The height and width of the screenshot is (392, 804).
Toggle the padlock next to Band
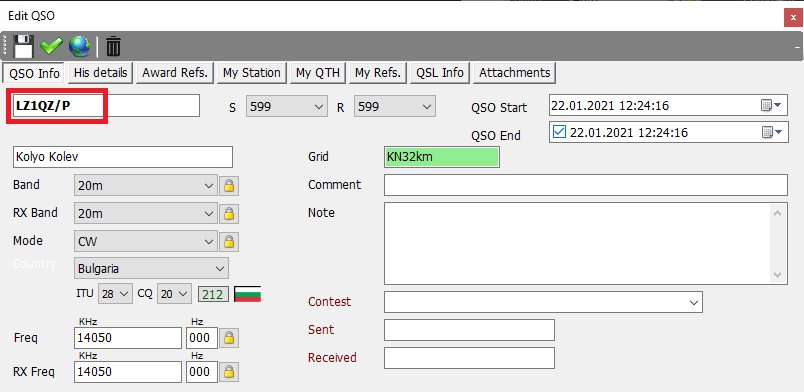coord(229,185)
